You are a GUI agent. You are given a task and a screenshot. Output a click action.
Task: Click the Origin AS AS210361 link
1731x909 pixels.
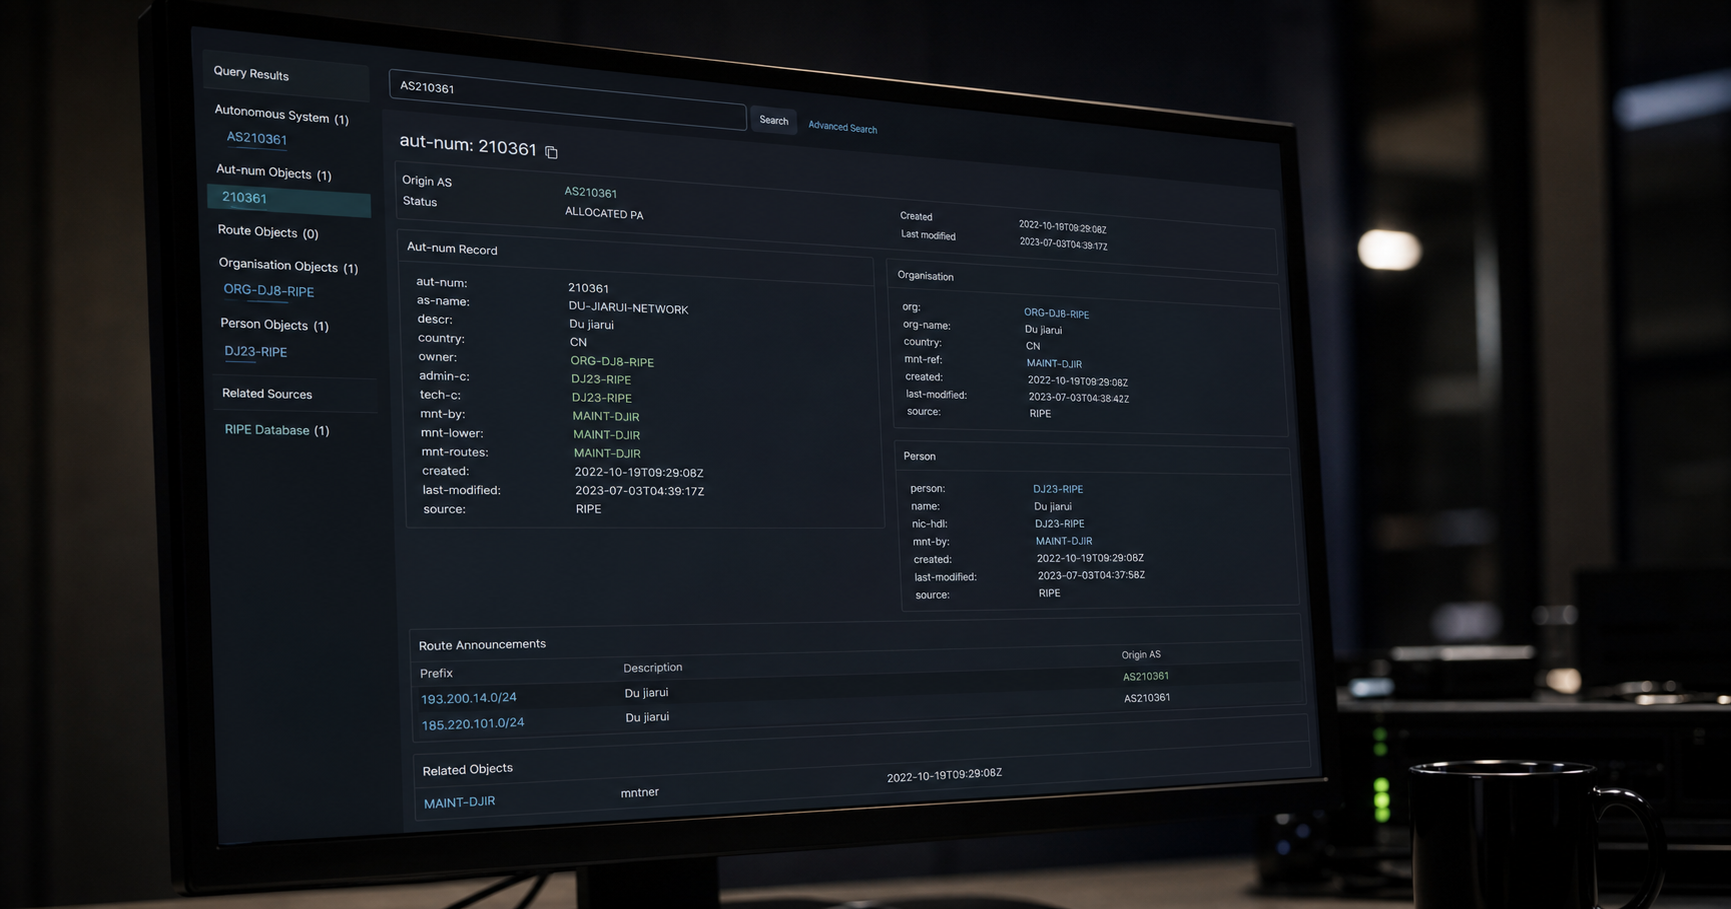click(590, 193)
